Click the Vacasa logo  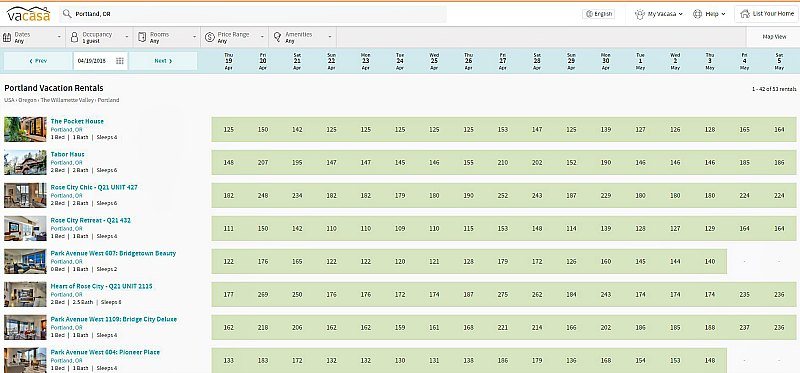tap(29, 14)
